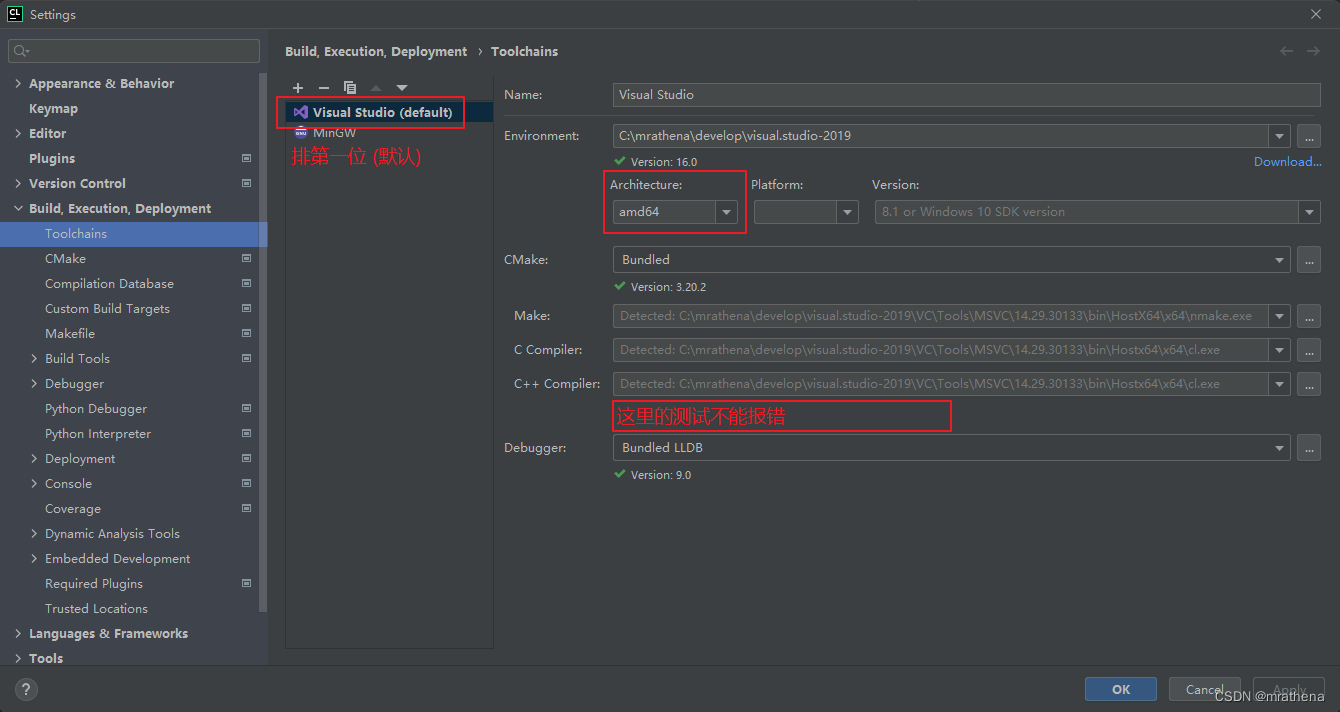Viewport: 1340px width, 712px height.
Task: Open Trusted Locations settings page
Action: (96, 608)
